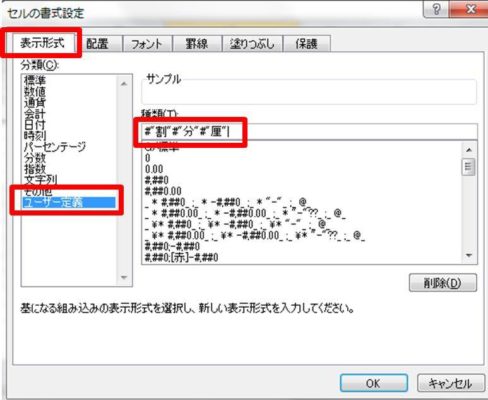This screenshot has width=488, height=400.
Task: Select the 保護 tab
Action: pos(307,44)
